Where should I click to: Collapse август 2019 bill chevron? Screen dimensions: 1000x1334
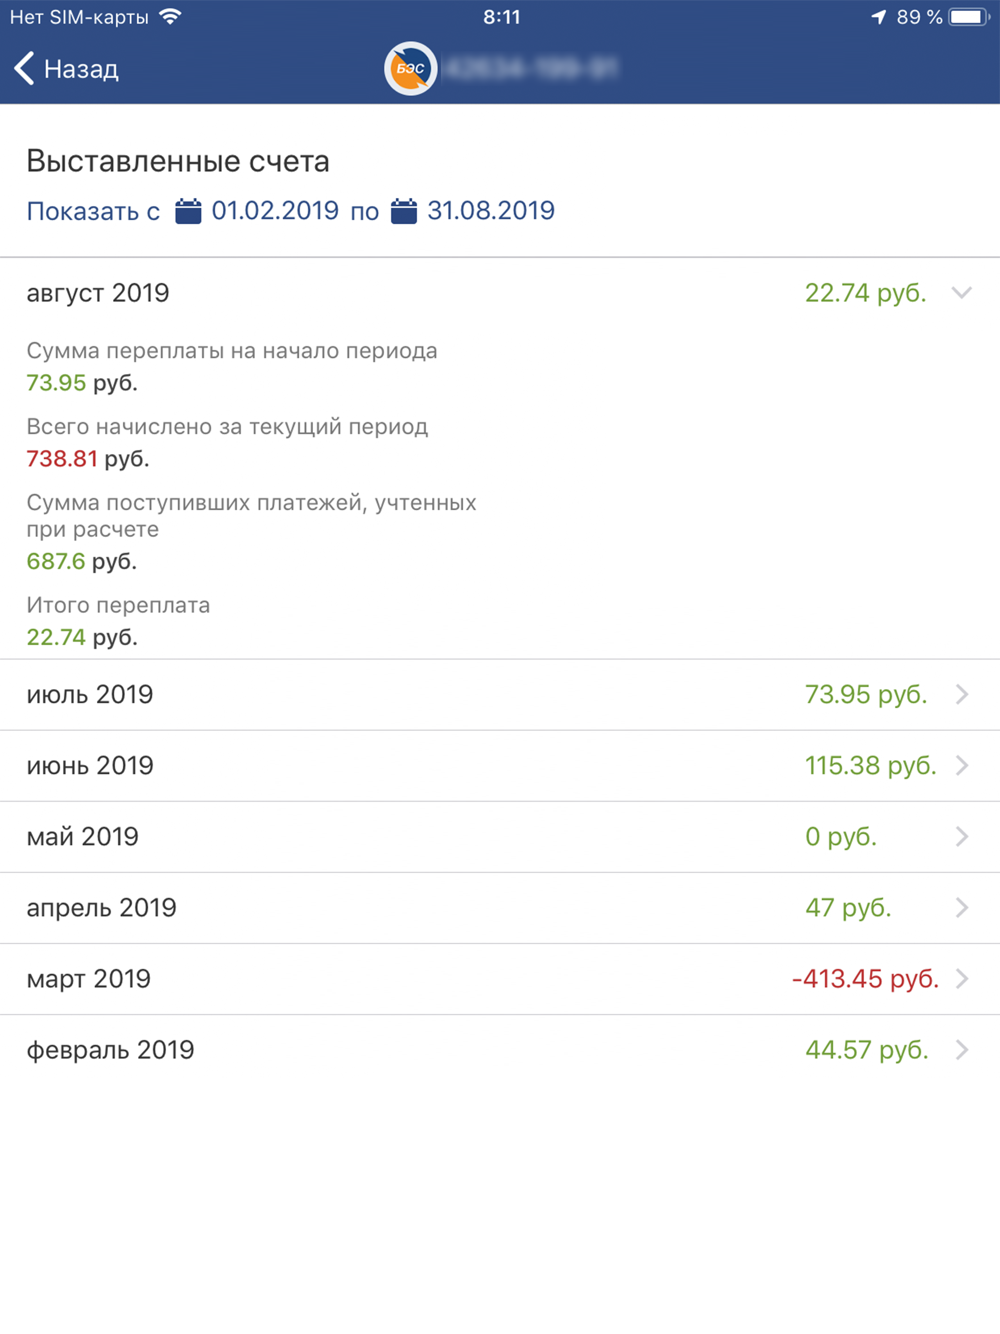point(962,293)
